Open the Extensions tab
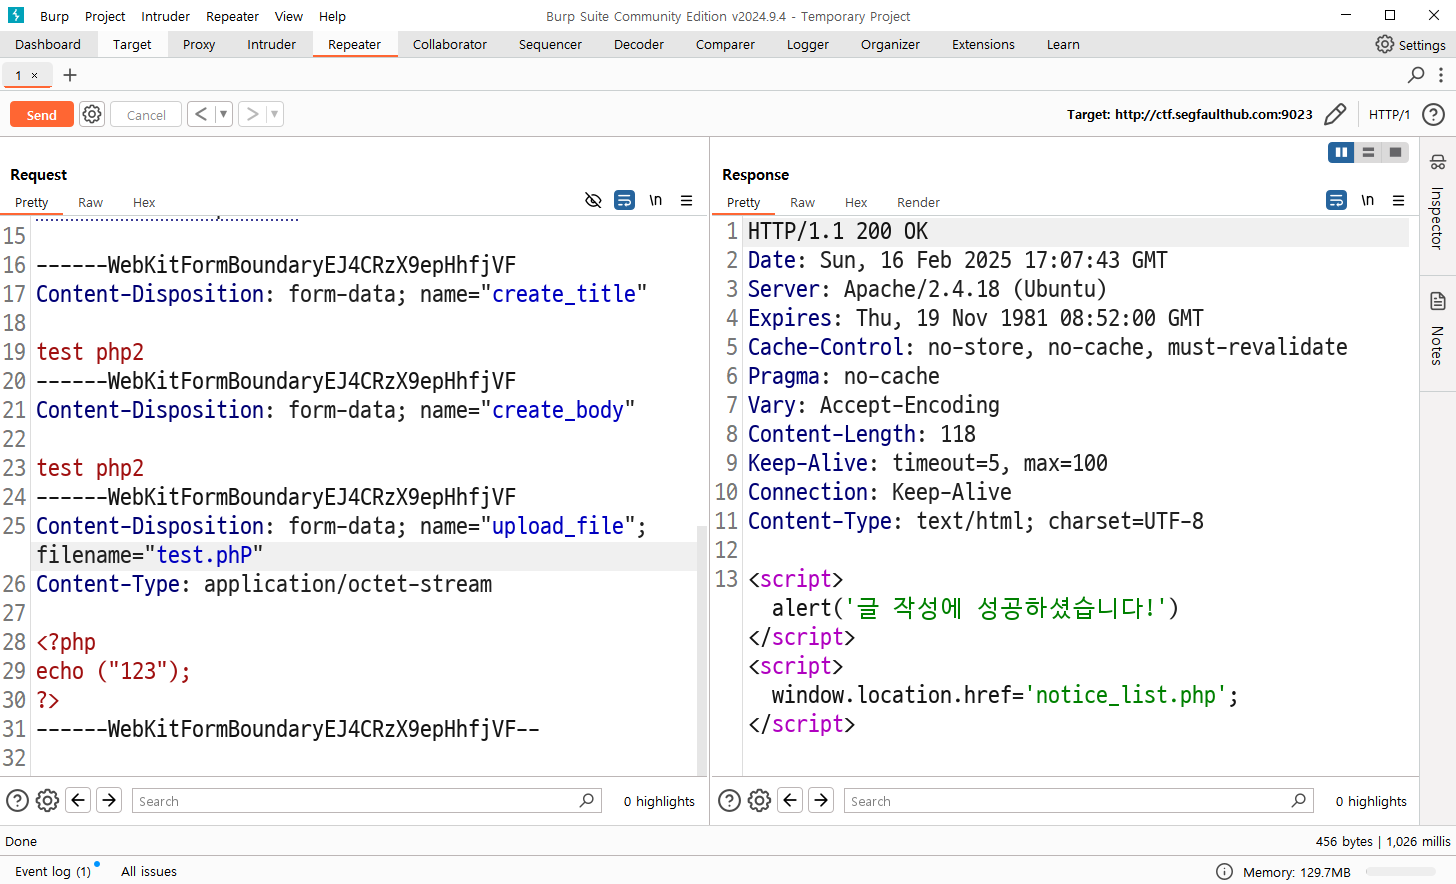 coord(983,44)
